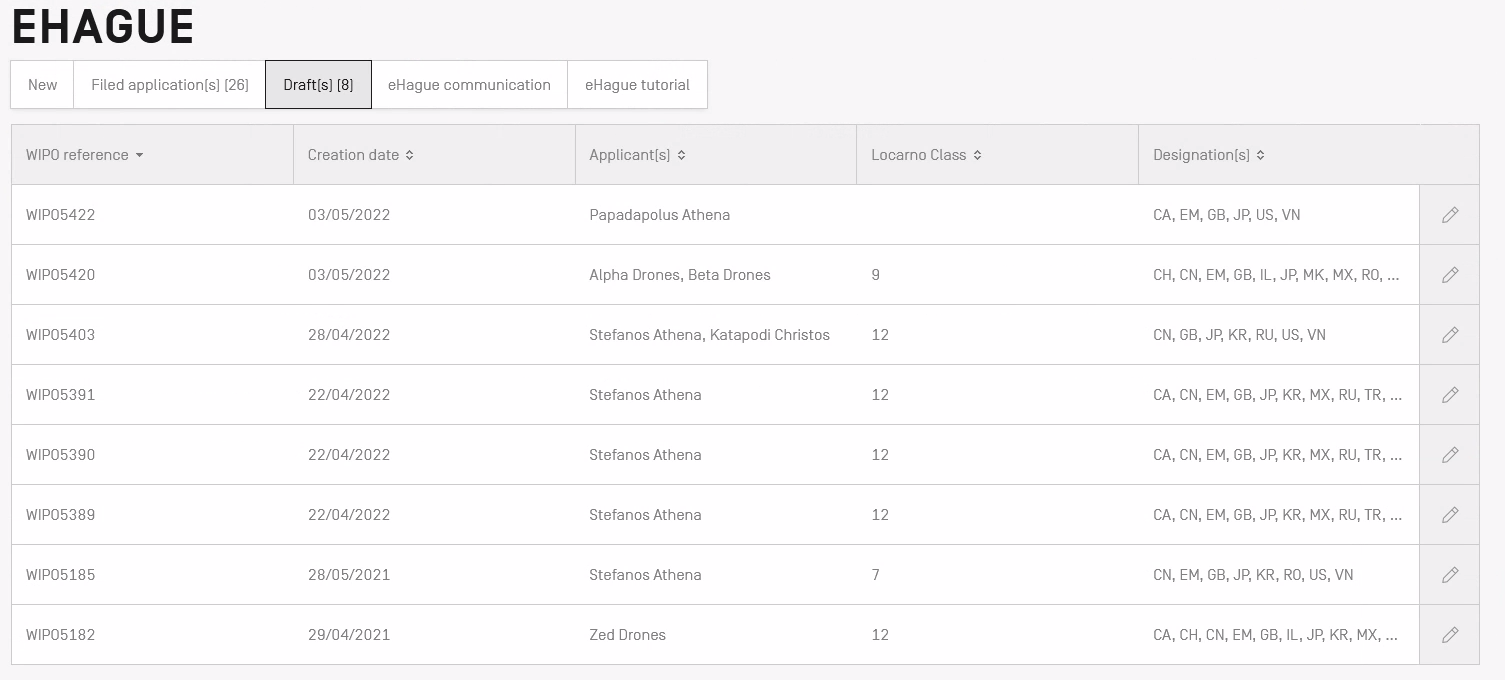Edit draft WIPO5422 with pencil icon
The height and width of the screenshot is (680, 1505).
point(1449,215)
